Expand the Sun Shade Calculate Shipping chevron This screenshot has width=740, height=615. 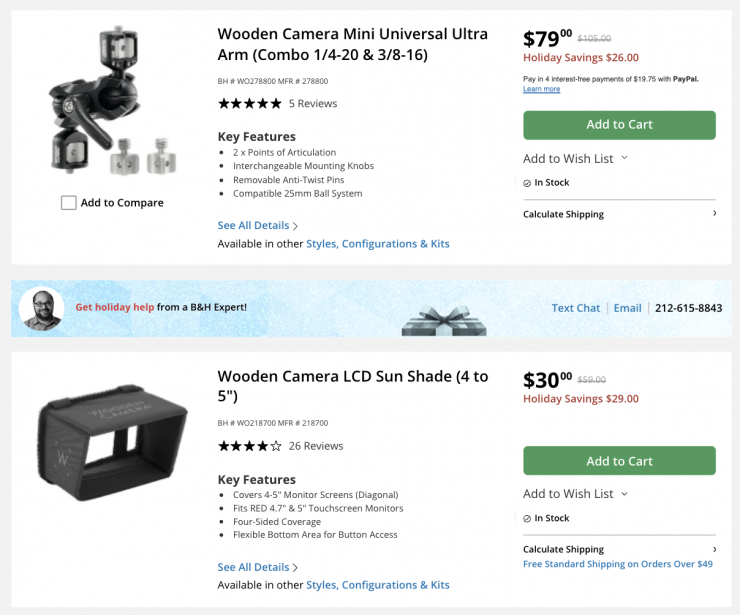714,549
